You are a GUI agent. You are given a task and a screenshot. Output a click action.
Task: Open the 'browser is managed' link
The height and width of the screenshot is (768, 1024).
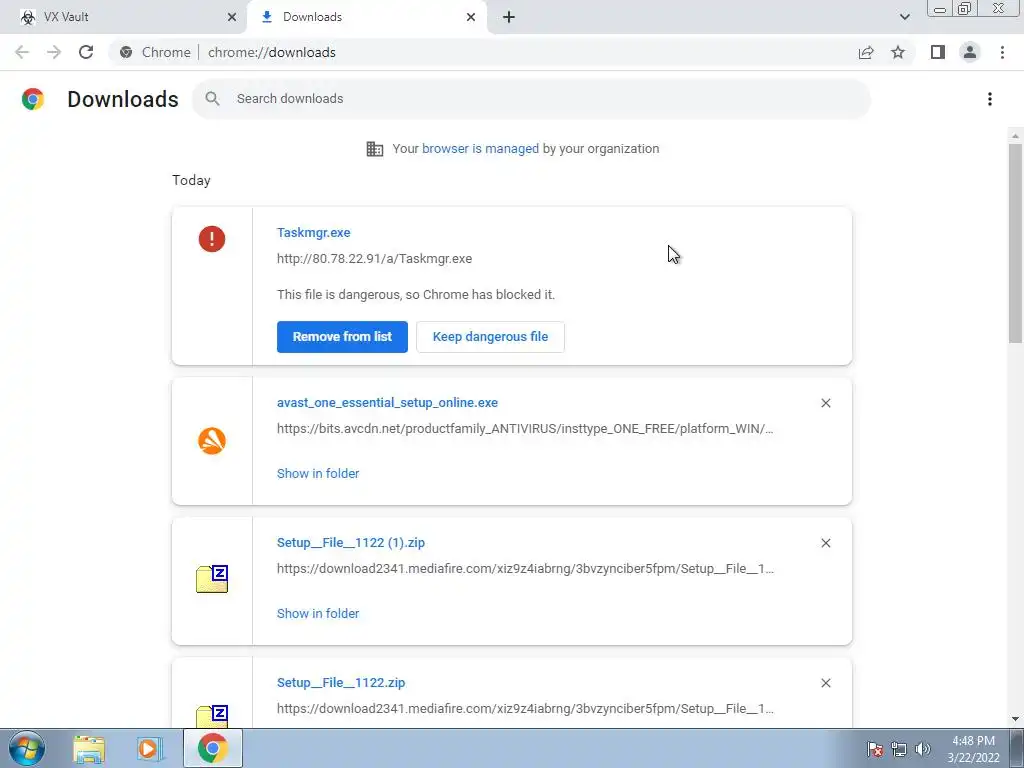(480, 149)
